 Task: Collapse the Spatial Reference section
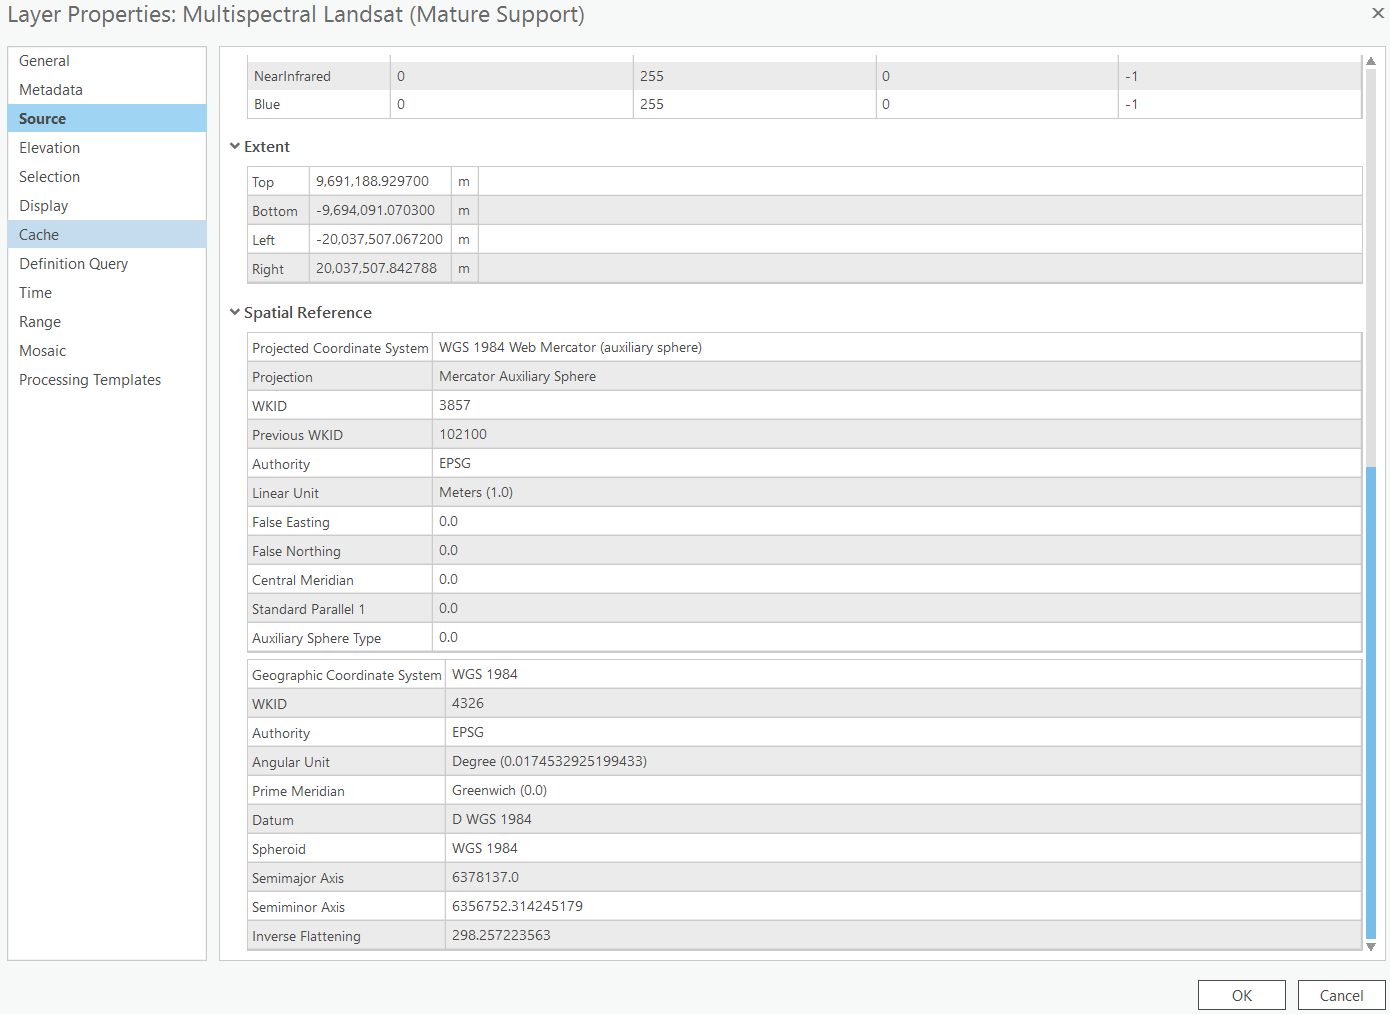[x=235, y=312]
